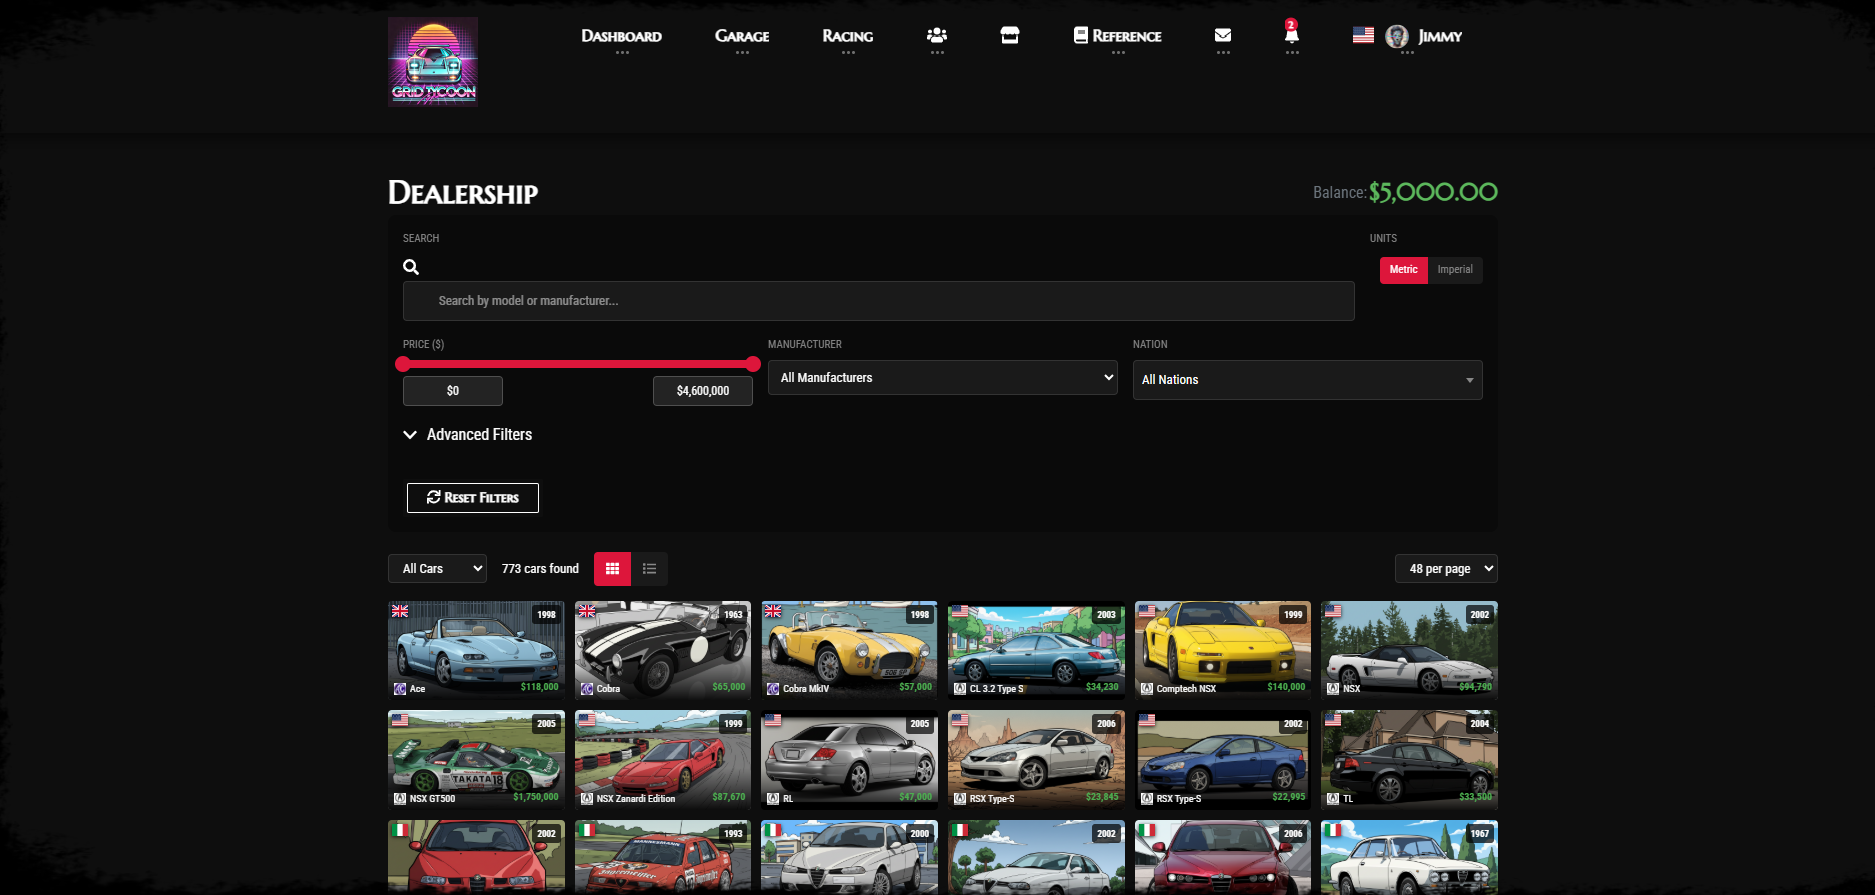Screen dimensions: 1875x895
Task: Click the Reset Filters button
Action: (472, 498)
